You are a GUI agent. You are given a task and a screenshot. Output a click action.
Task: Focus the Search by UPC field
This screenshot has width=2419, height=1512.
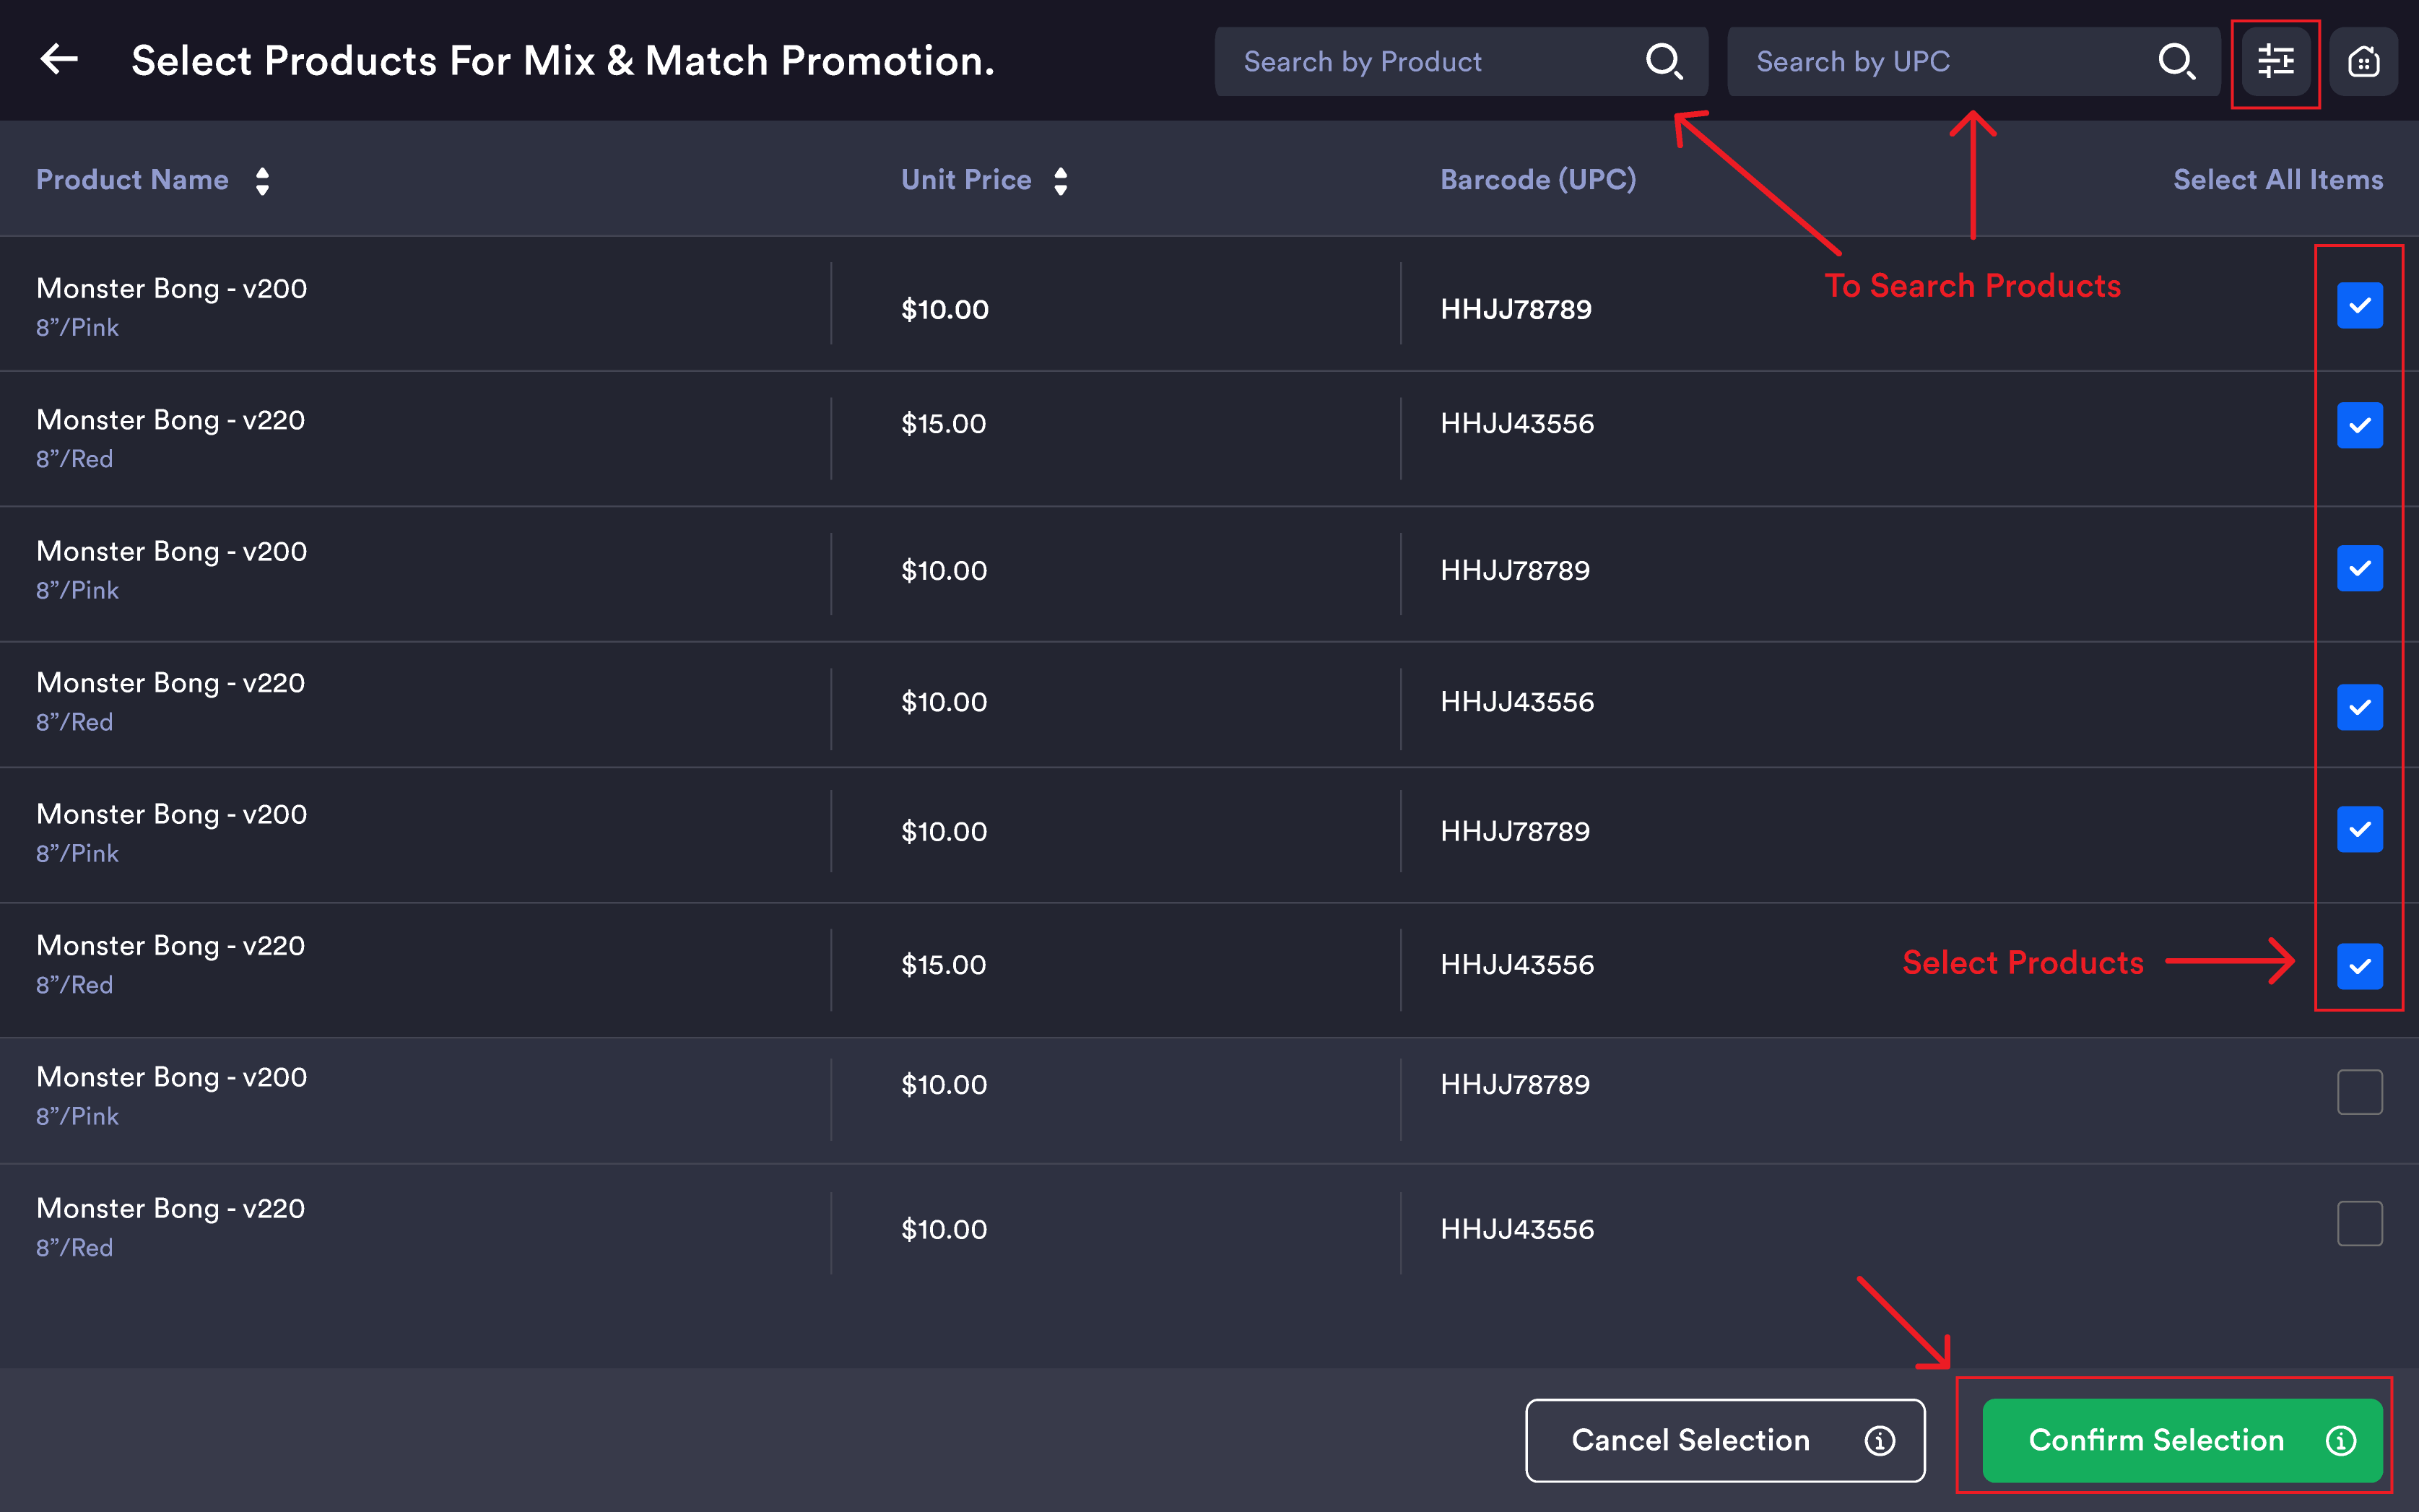click(x=1973, y=61)
